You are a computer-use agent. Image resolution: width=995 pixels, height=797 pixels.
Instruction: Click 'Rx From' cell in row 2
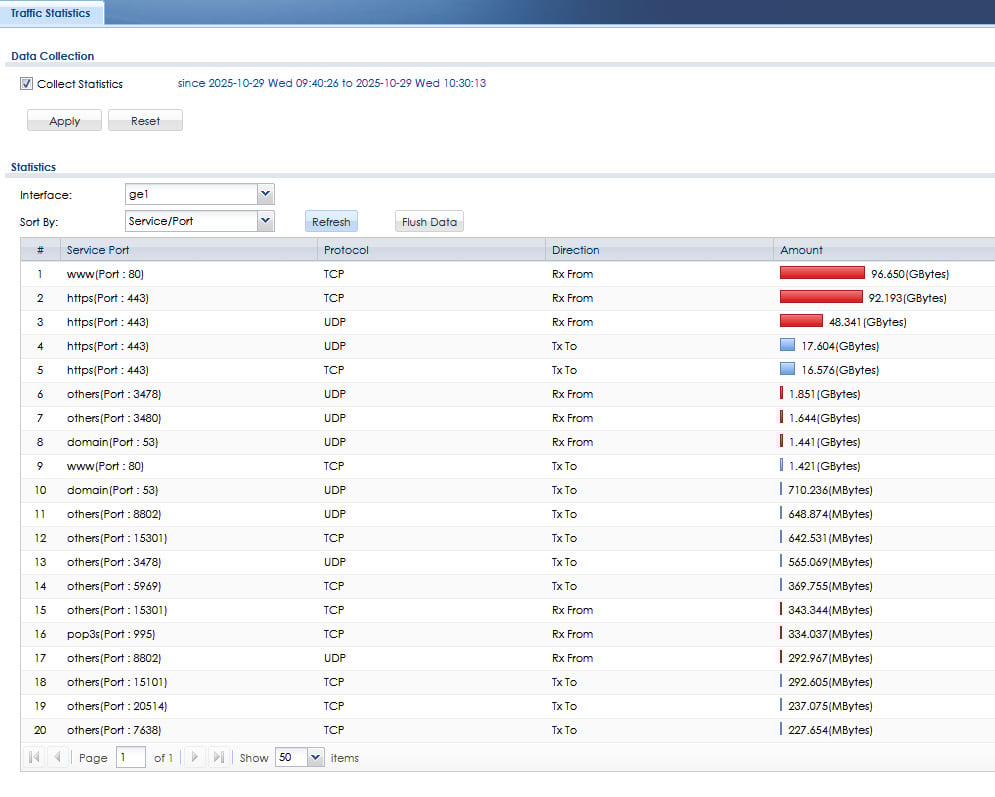coord(572,298)
